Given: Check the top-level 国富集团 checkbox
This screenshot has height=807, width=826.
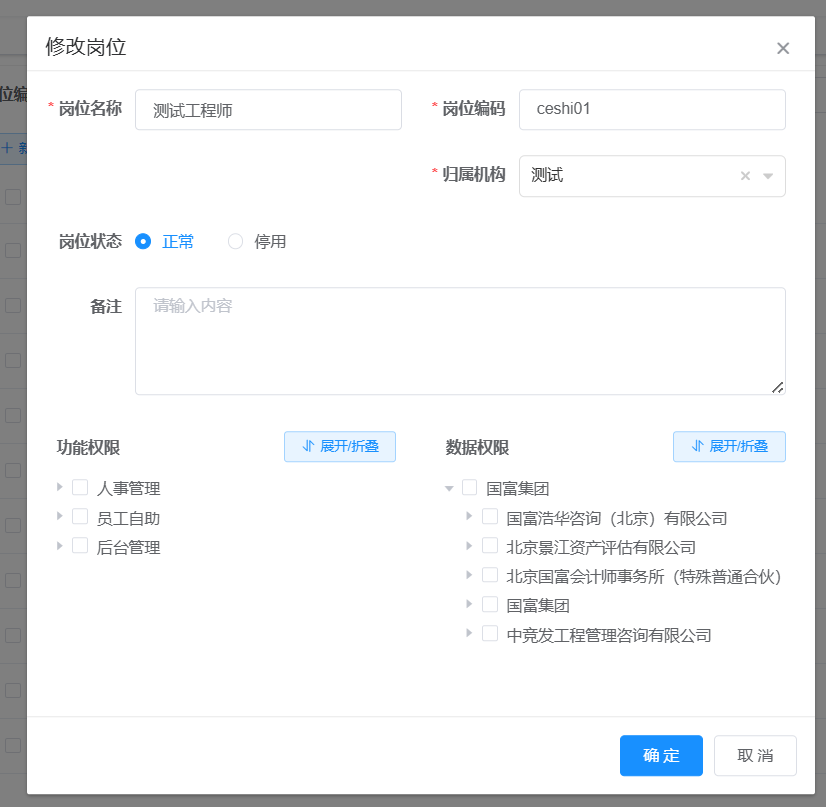Looking at the screenshot, I should (469, 487).
